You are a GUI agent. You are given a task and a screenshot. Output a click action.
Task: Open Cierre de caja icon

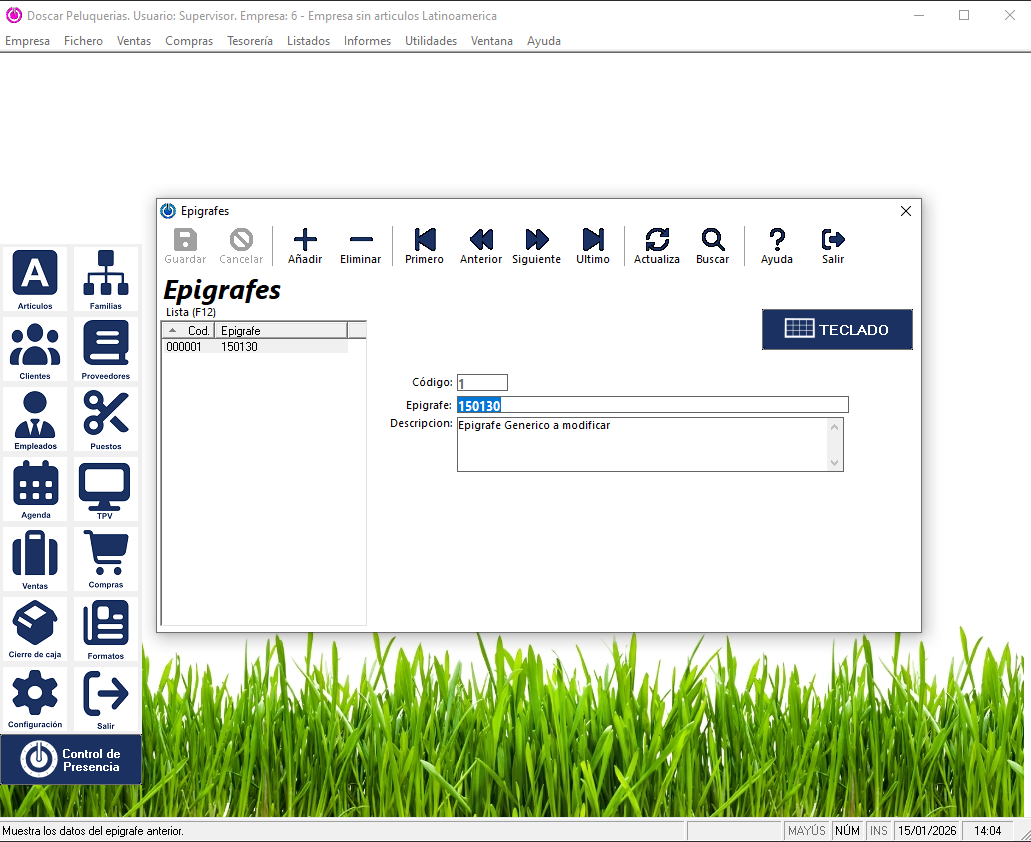click(x=35, y=629)
